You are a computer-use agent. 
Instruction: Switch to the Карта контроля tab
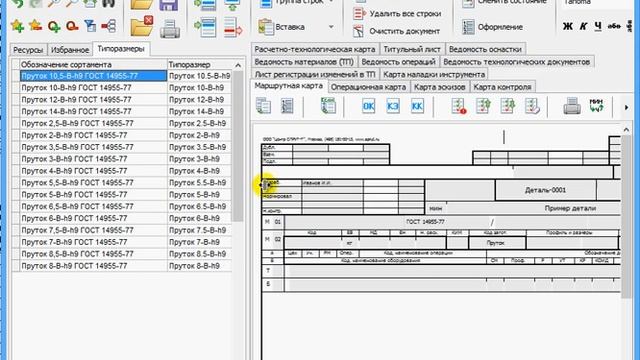coord(502,87)
